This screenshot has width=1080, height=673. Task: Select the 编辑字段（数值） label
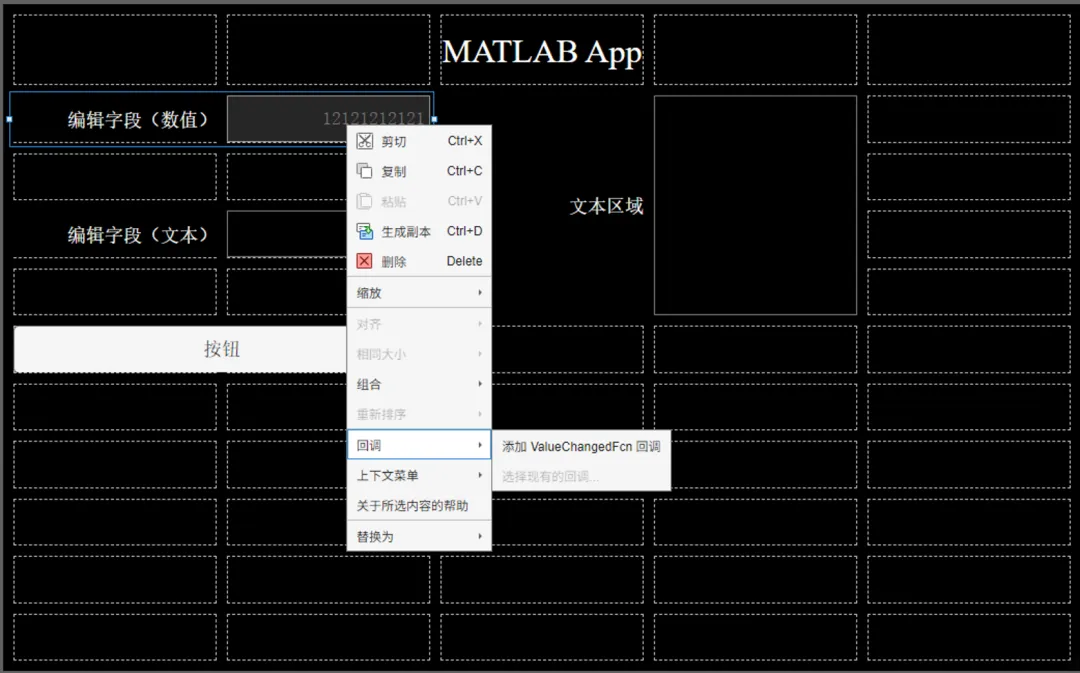(137, 119)
